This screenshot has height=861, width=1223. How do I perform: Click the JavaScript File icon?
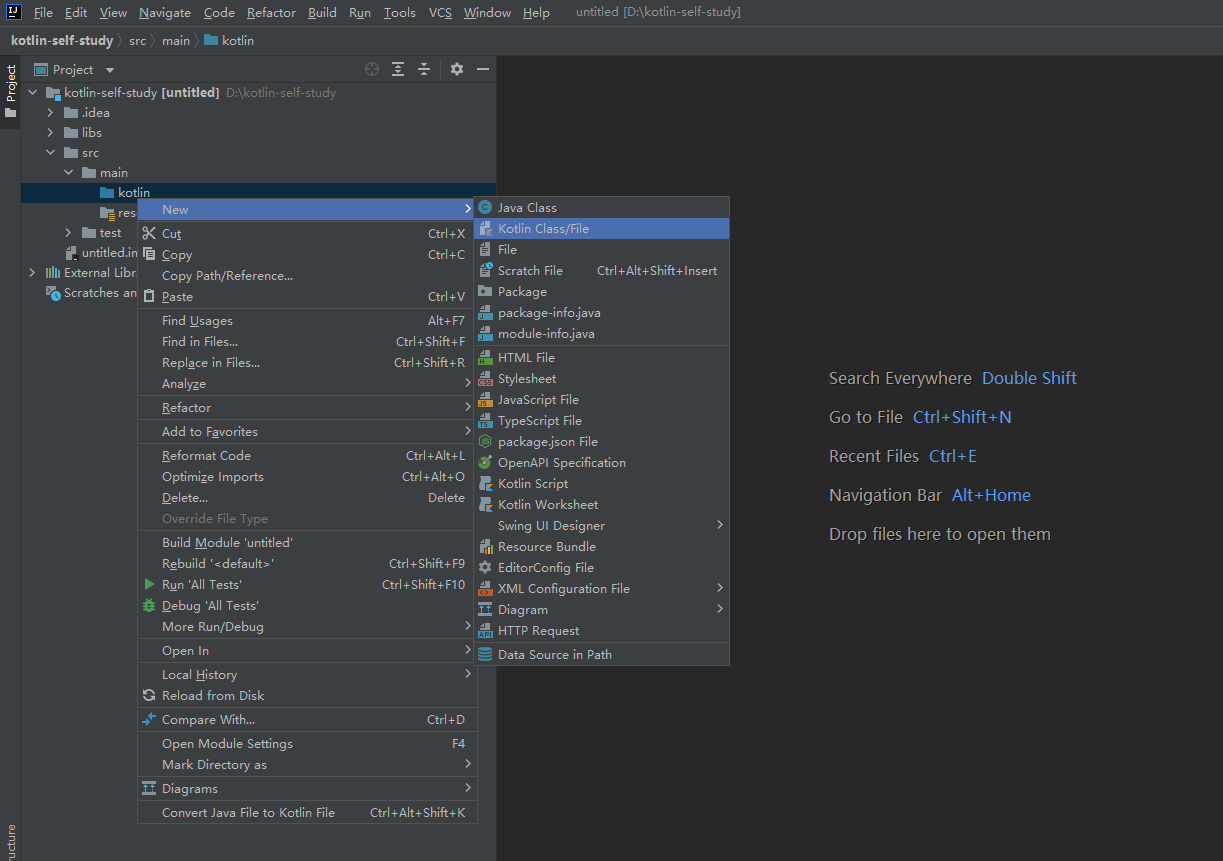(485, 400)
